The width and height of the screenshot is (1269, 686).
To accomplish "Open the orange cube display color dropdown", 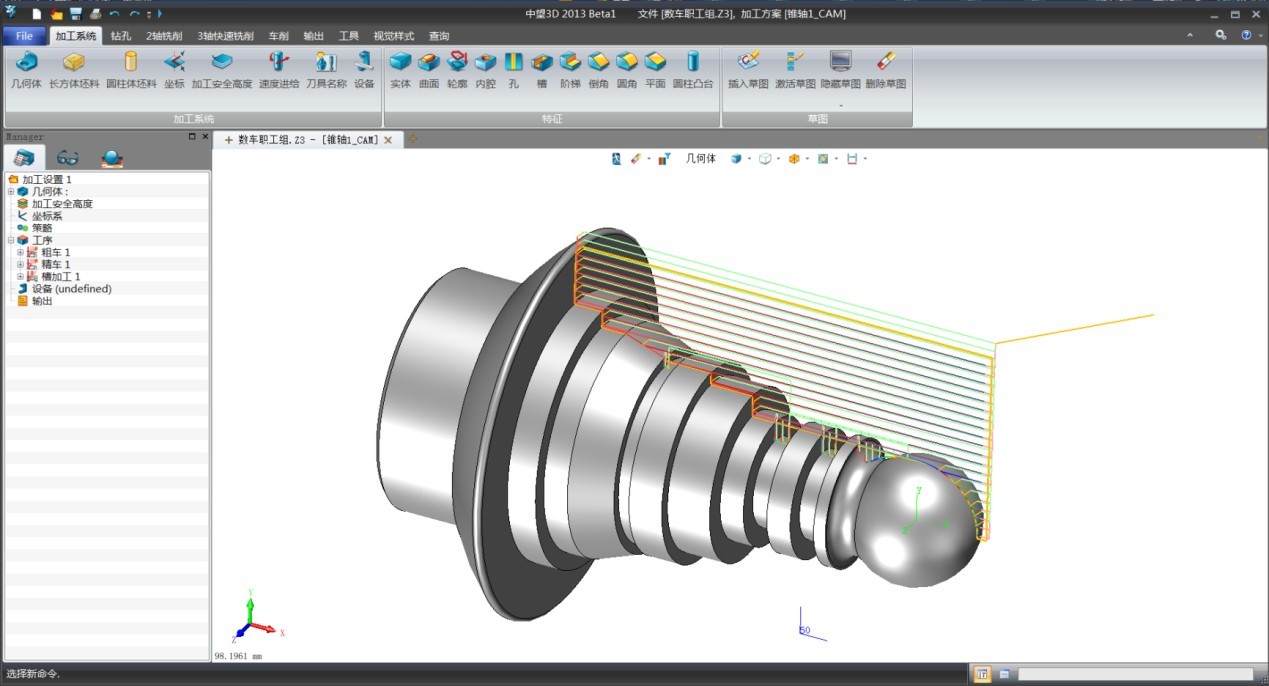I will pyautogui.click(x=808, y=159).
